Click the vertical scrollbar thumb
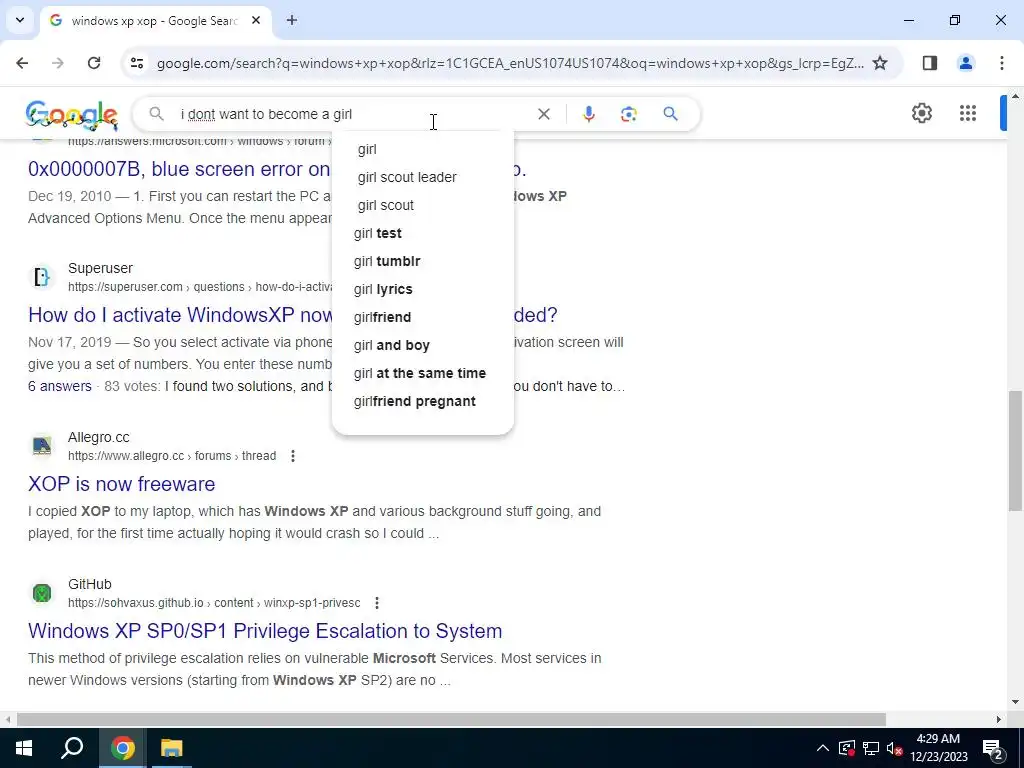1024x768 pixels. [x=1015, y=451]
